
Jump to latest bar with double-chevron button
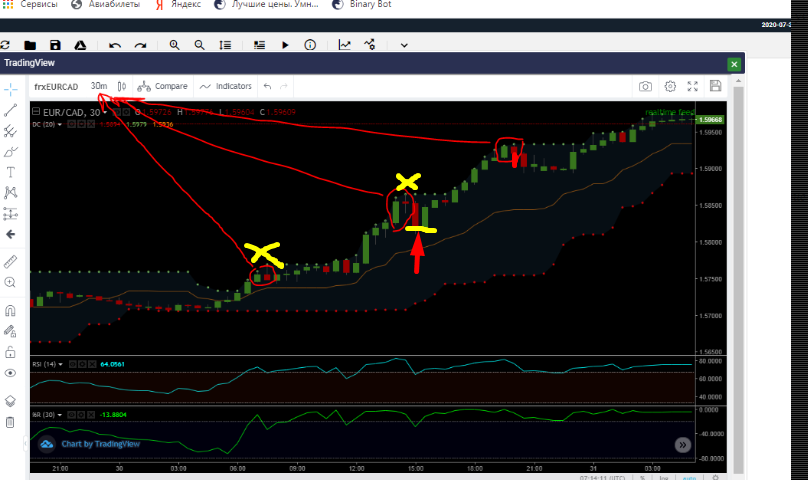click(683, 445)
